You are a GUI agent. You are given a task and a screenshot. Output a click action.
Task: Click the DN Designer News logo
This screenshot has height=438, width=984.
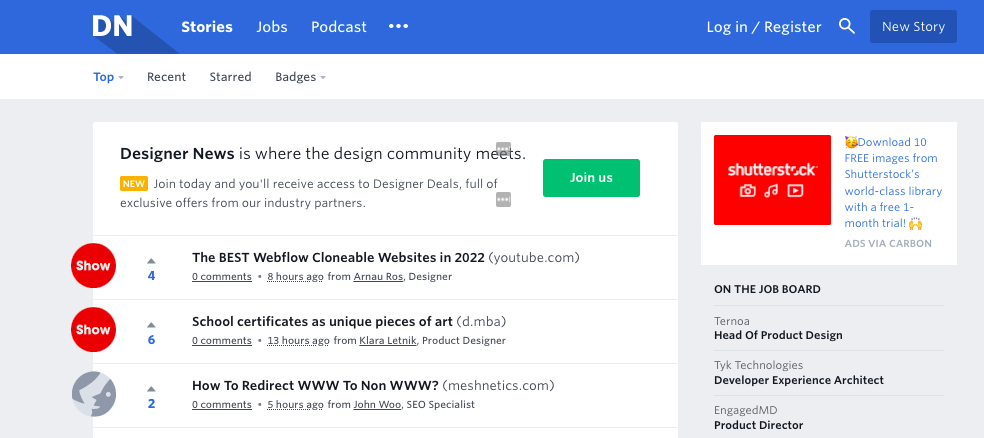(x=113, y=26)
